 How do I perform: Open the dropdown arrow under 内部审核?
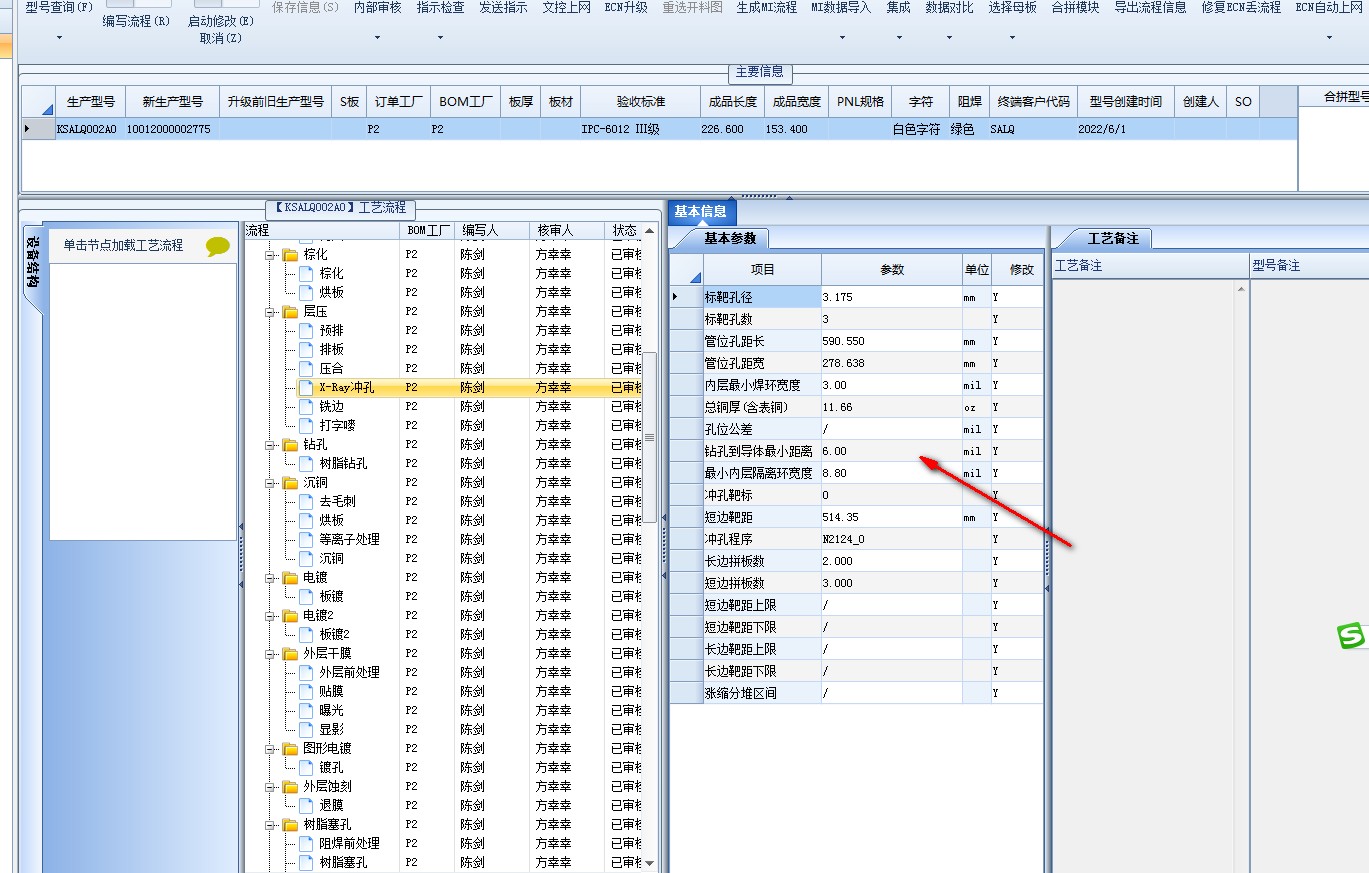click(378, 38)
